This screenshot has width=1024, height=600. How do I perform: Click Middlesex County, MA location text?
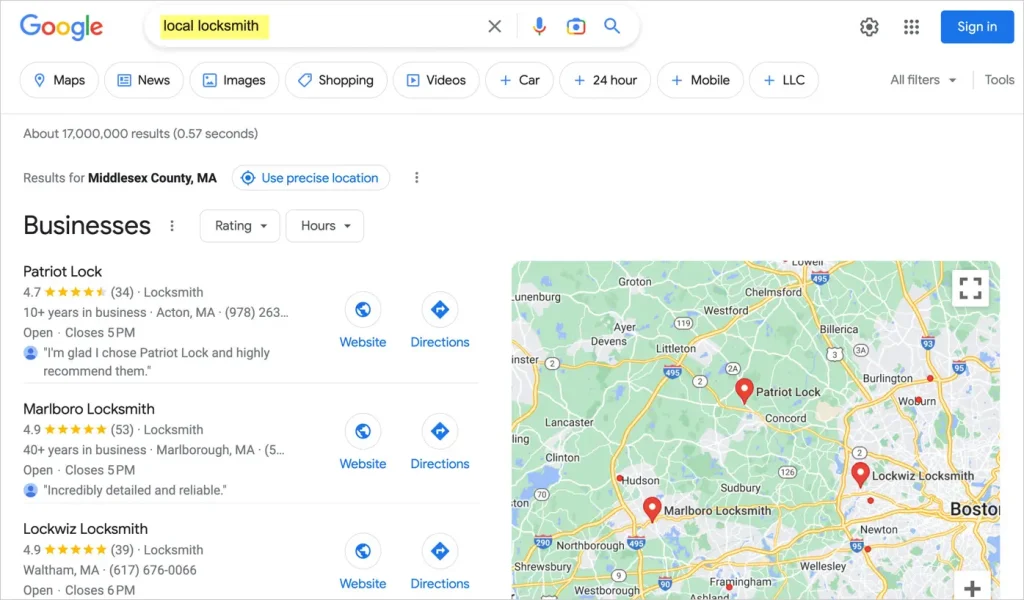(x=152, y=178)
